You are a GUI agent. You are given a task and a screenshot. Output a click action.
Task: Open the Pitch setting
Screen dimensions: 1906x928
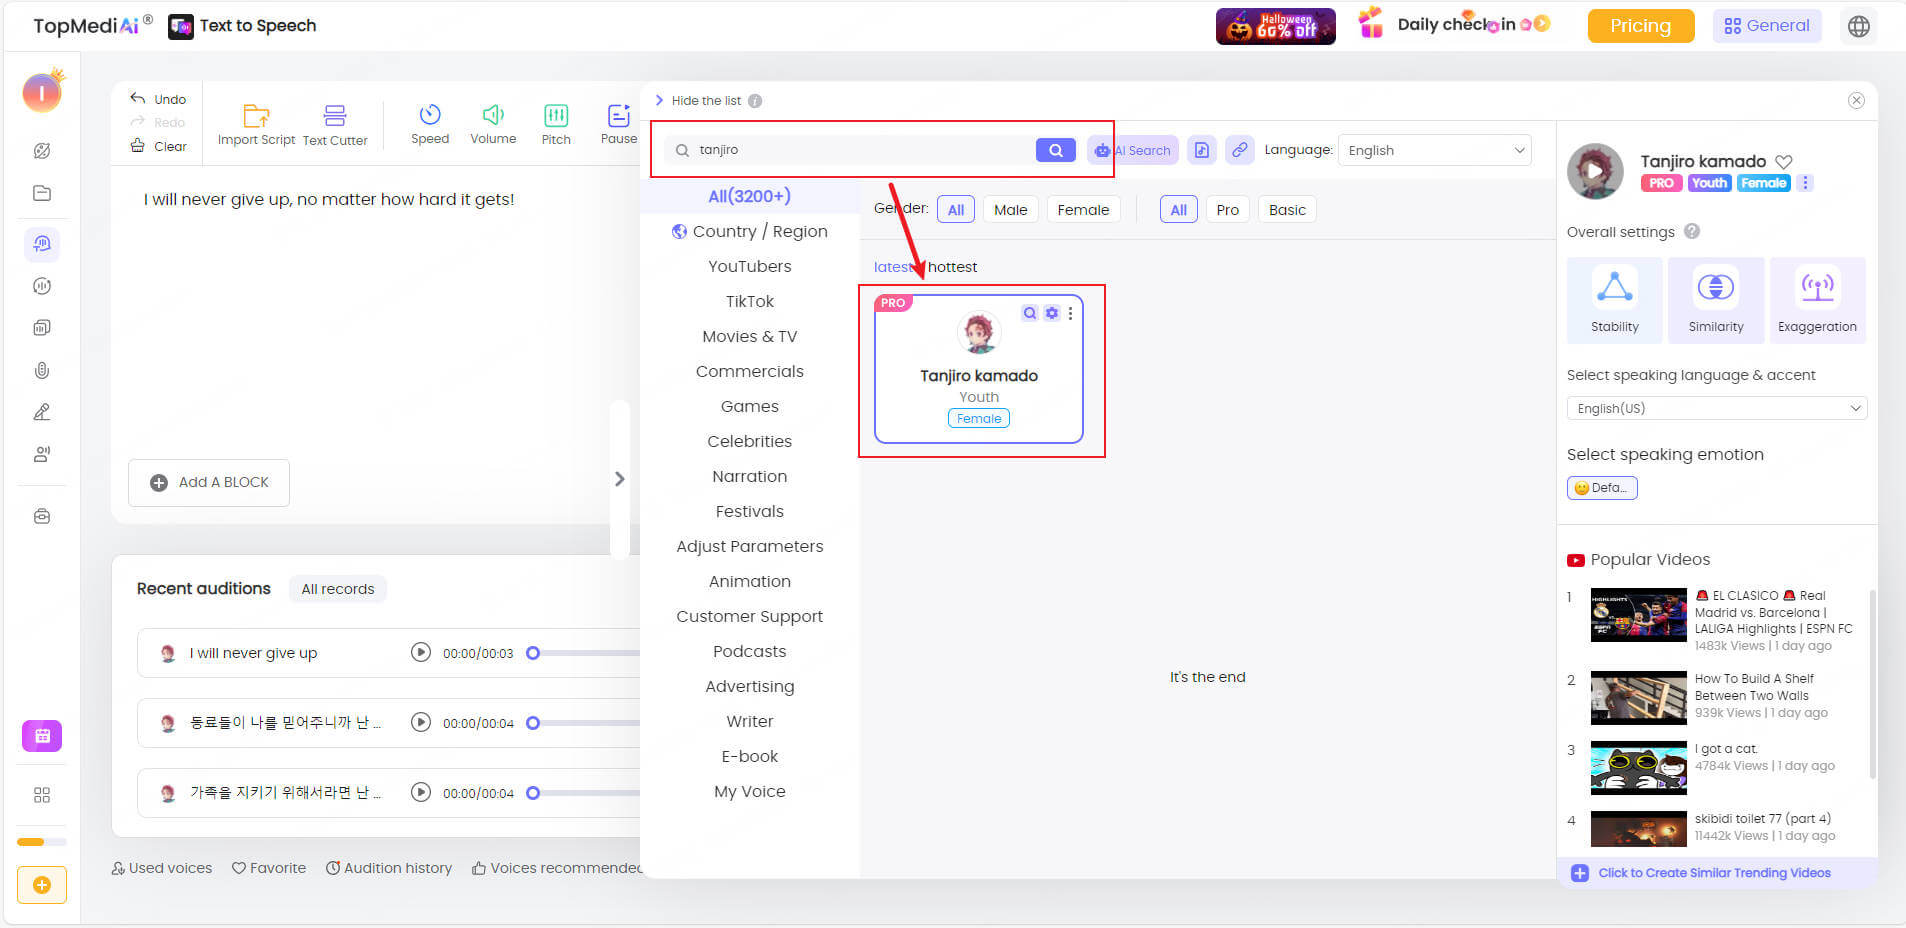556,125
